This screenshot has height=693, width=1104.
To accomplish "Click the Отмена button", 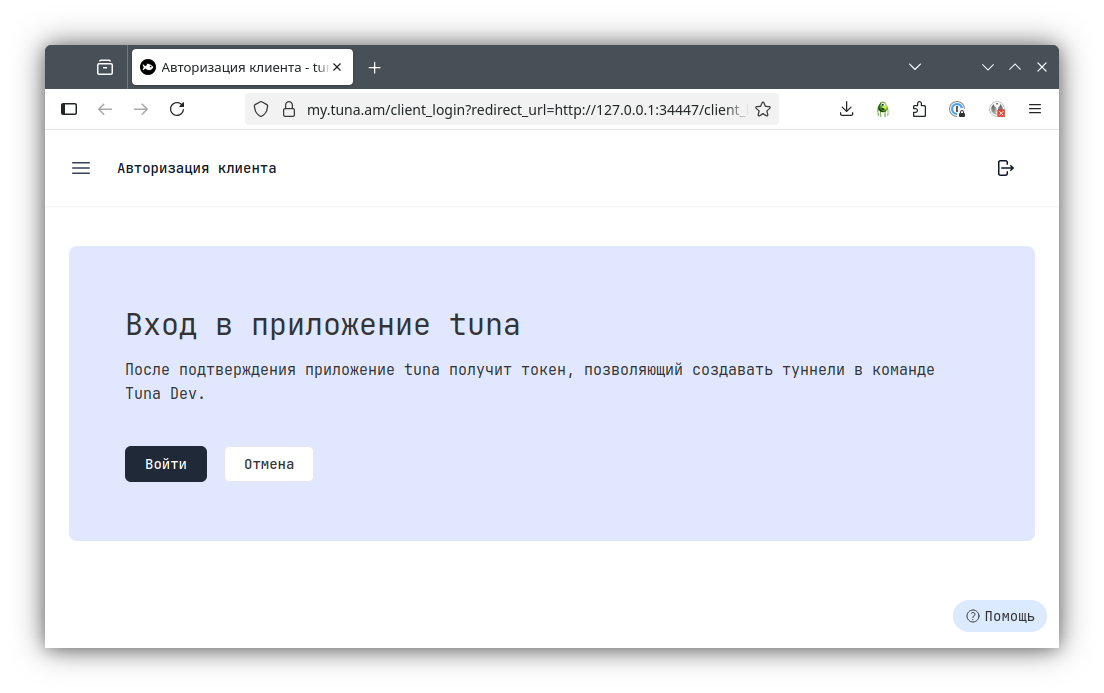I will [x=269, y=464].
